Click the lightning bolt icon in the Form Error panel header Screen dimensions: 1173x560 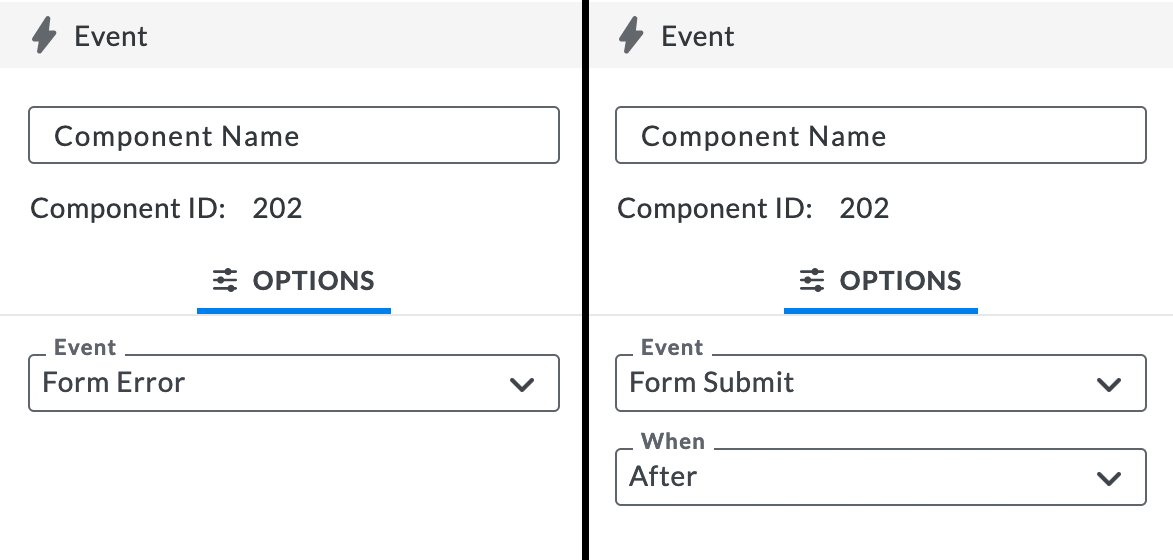44,37
